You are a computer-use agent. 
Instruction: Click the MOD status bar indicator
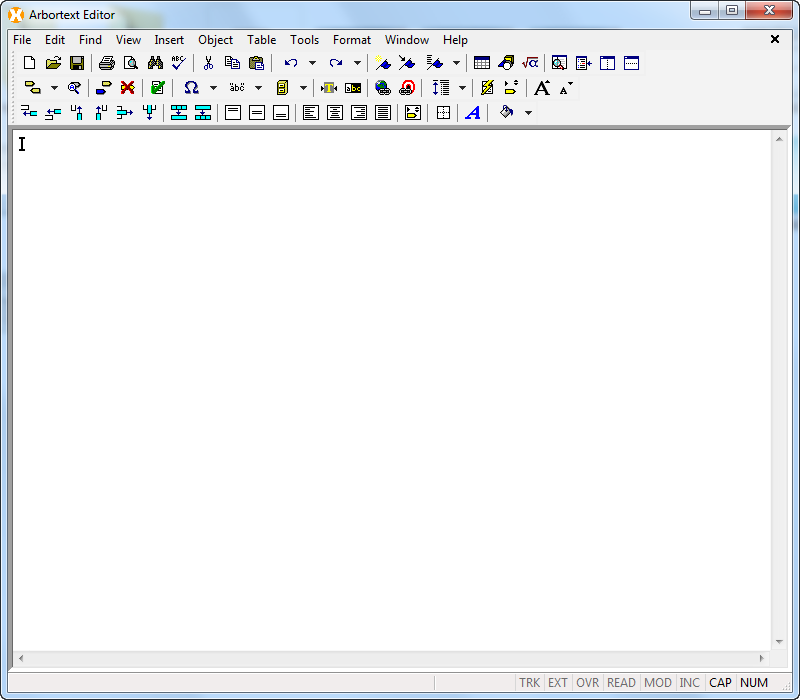[x=658, y=683]
